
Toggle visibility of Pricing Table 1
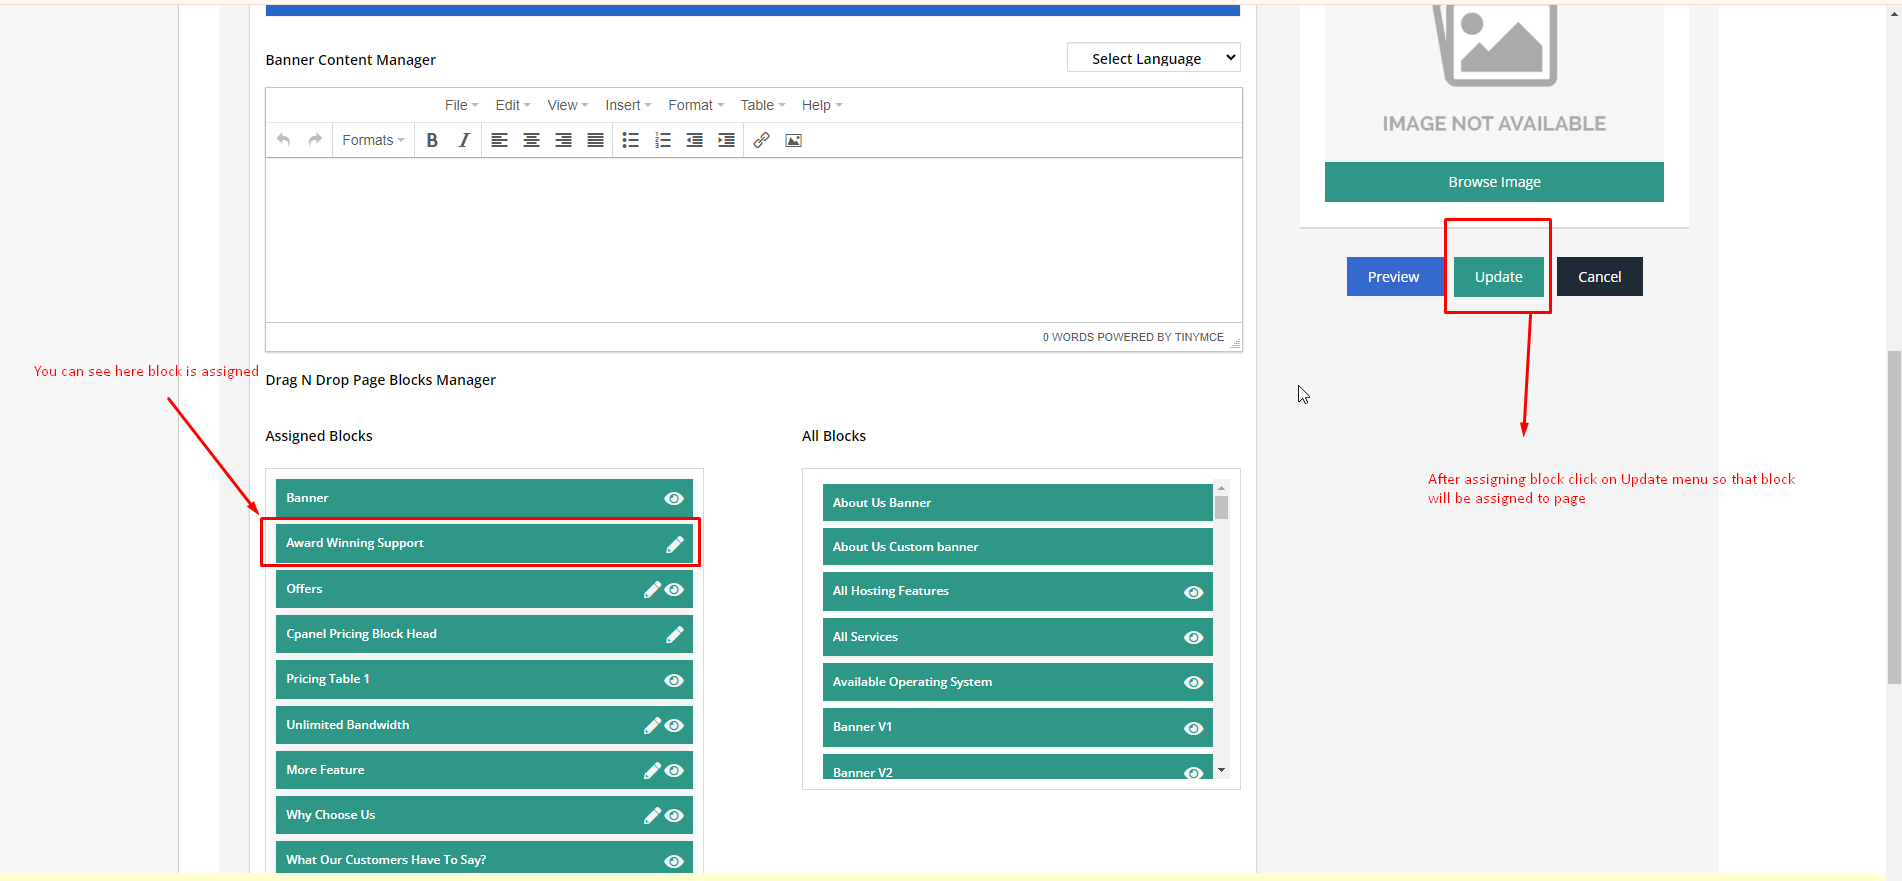[x=674, y=680]
